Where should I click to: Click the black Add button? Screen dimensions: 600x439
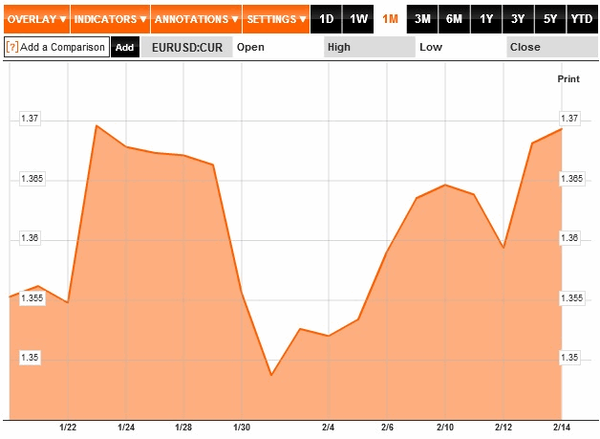coord(125,47)
